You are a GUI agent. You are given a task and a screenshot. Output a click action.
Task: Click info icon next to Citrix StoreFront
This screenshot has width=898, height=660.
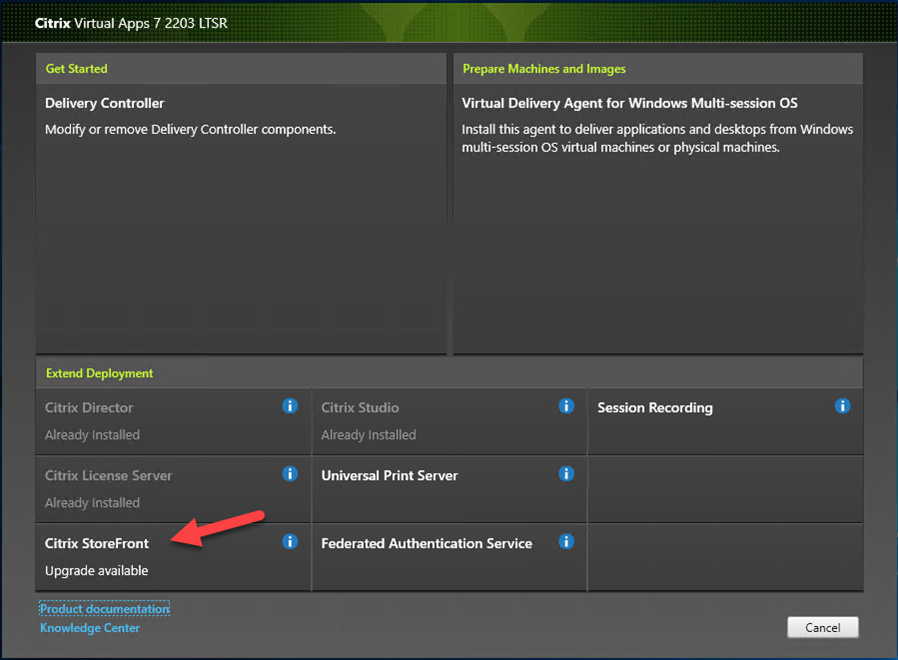[290, 541]
